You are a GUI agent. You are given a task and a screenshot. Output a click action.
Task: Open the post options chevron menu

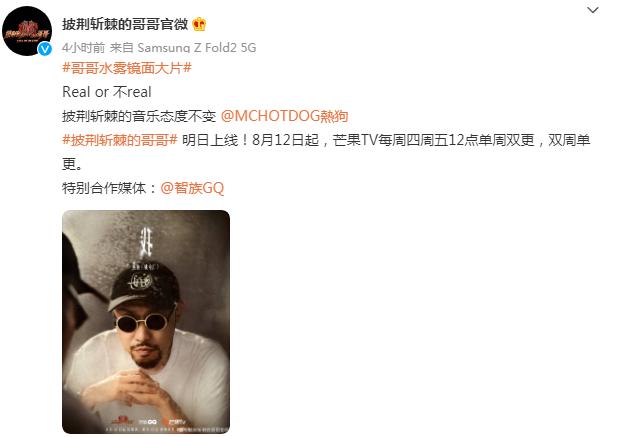(x=592, y=10)
